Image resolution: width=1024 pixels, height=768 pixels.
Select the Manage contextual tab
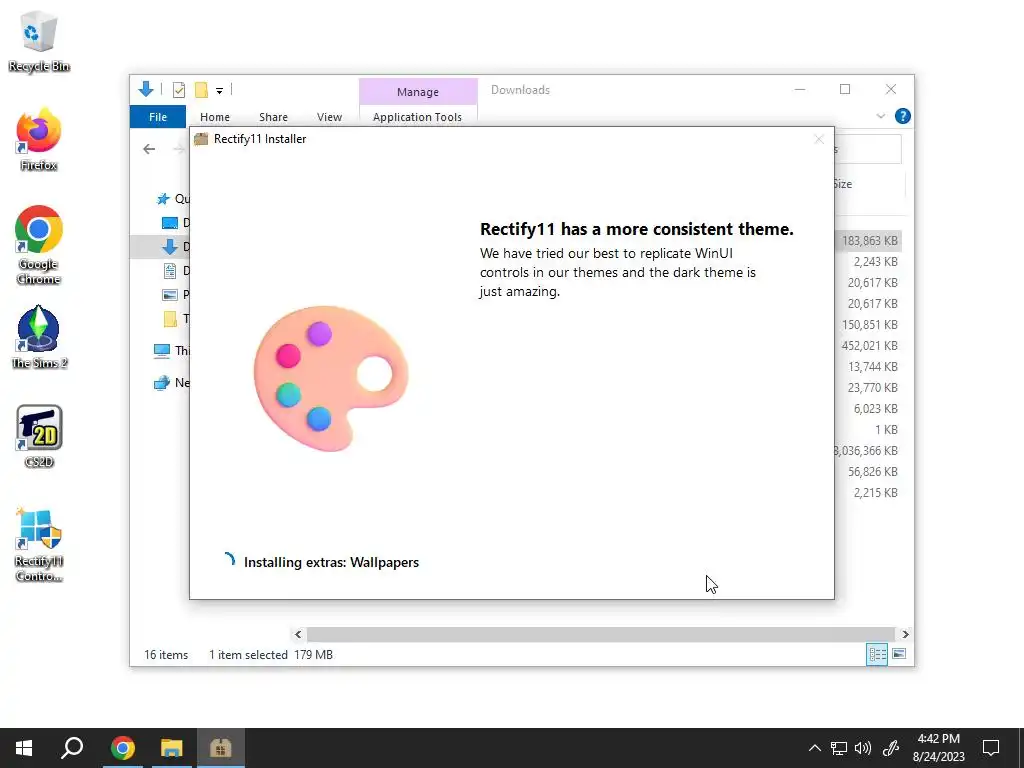click(418, 92)
